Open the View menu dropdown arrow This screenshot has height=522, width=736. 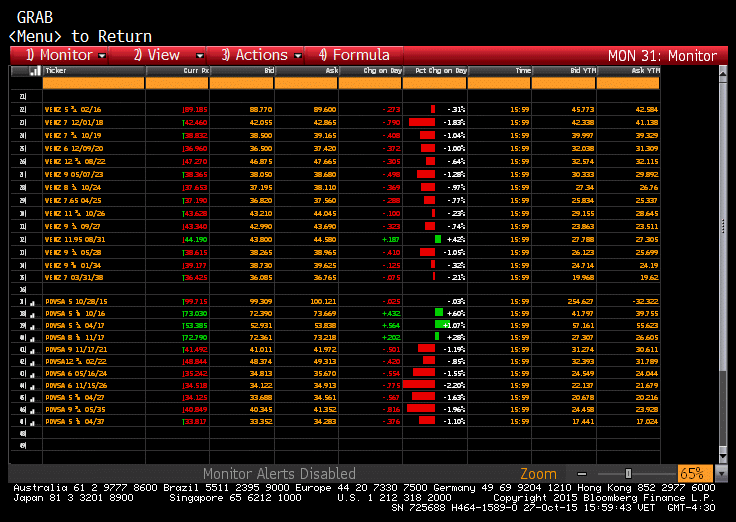coord(200,56)
